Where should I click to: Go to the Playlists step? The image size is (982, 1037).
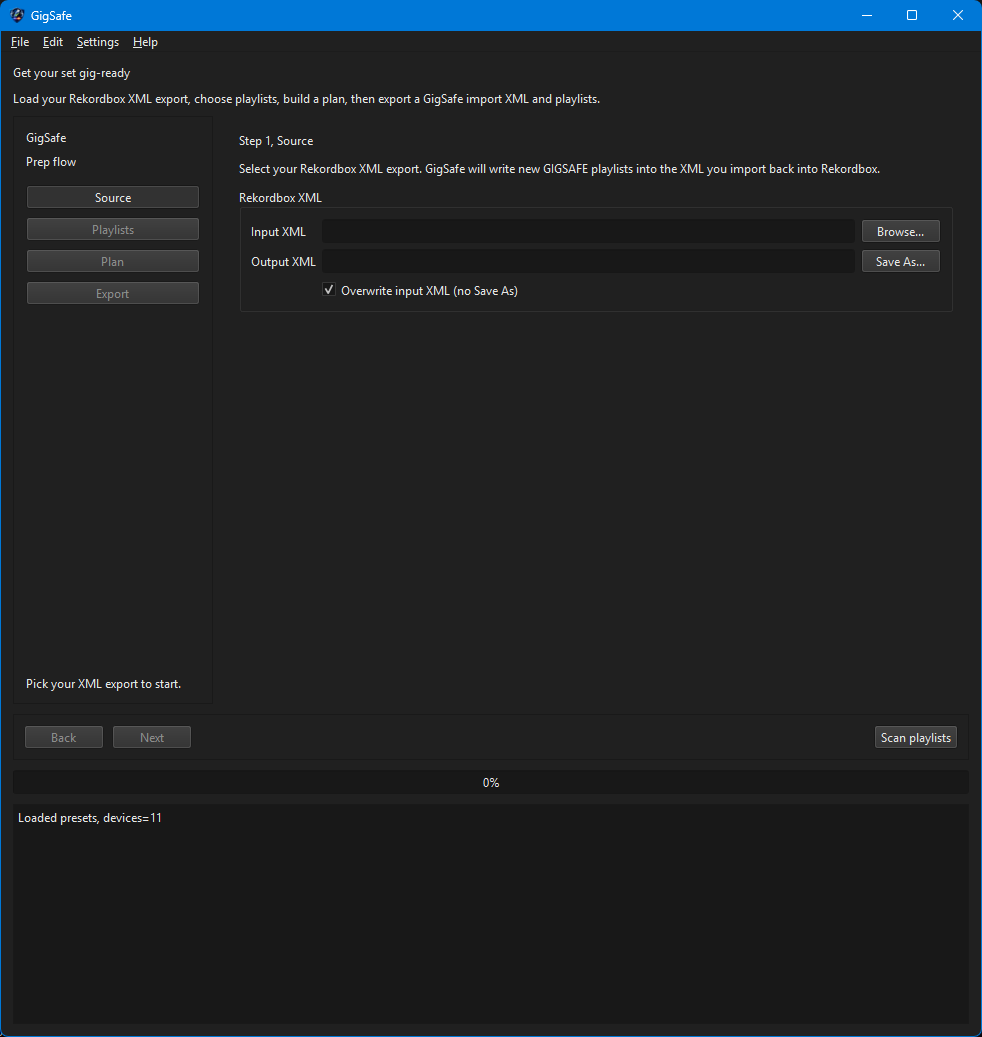click(x=113, y=230)
